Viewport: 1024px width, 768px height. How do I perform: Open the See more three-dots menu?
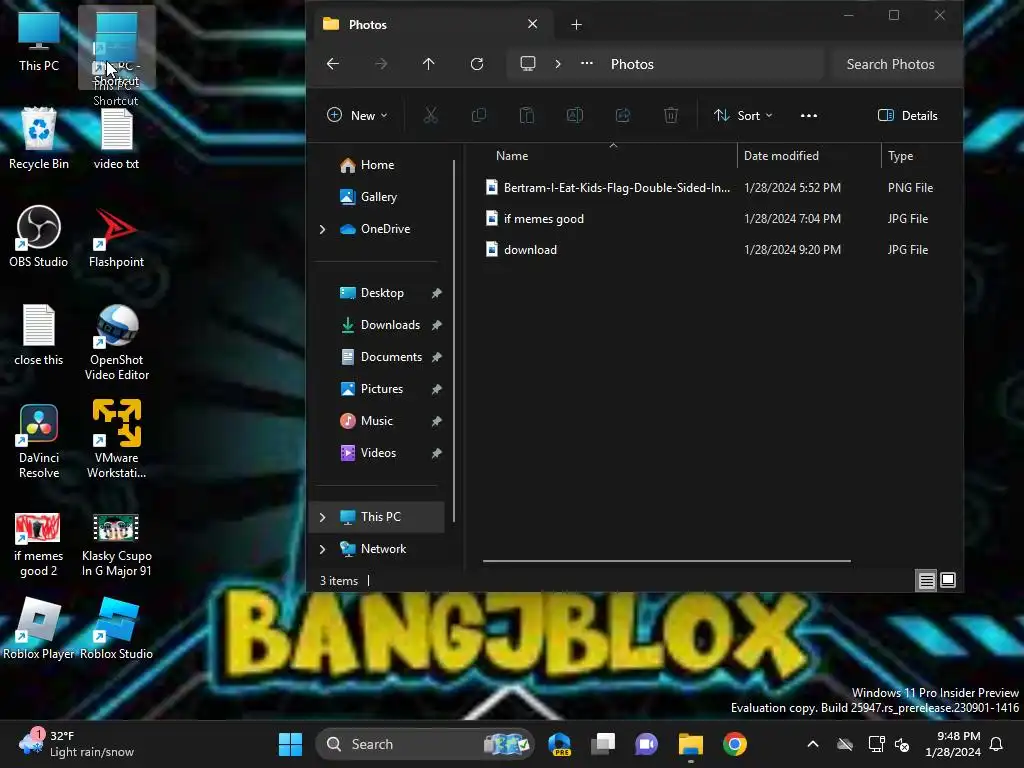[x=808, y=116]
